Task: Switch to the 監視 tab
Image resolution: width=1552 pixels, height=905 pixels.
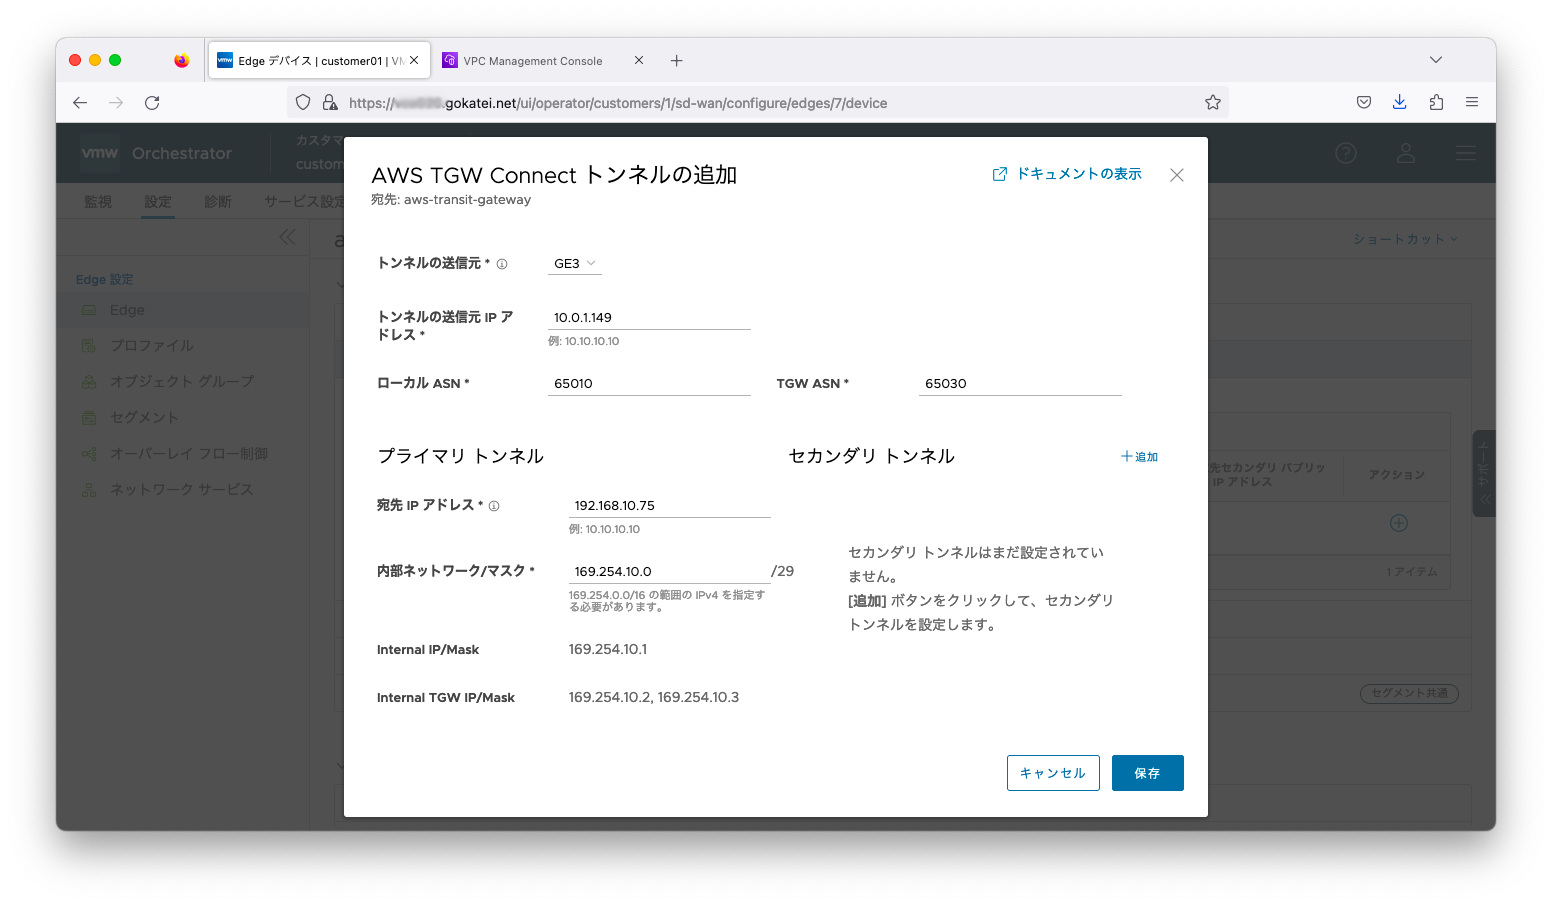Action: (x=98, y=202)
